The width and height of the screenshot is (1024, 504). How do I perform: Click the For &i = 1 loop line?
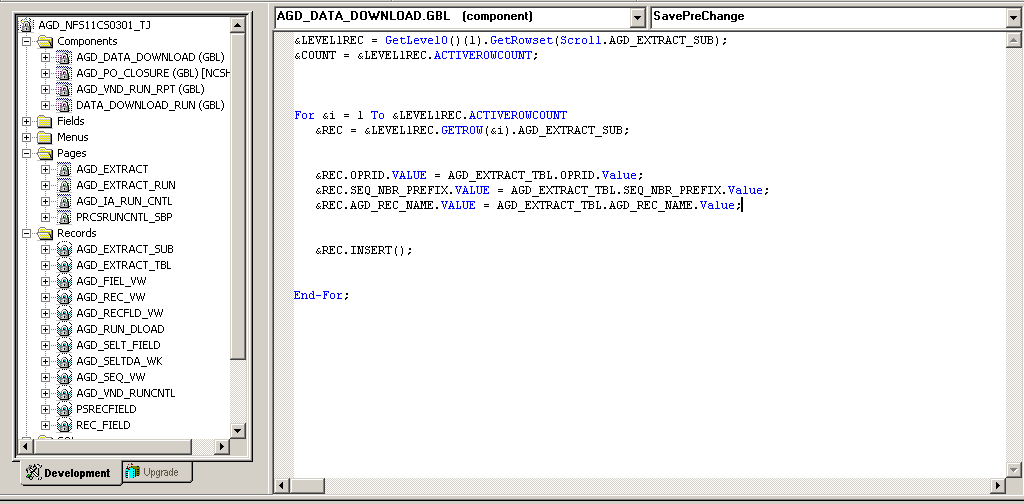click(x=430, y=116)
